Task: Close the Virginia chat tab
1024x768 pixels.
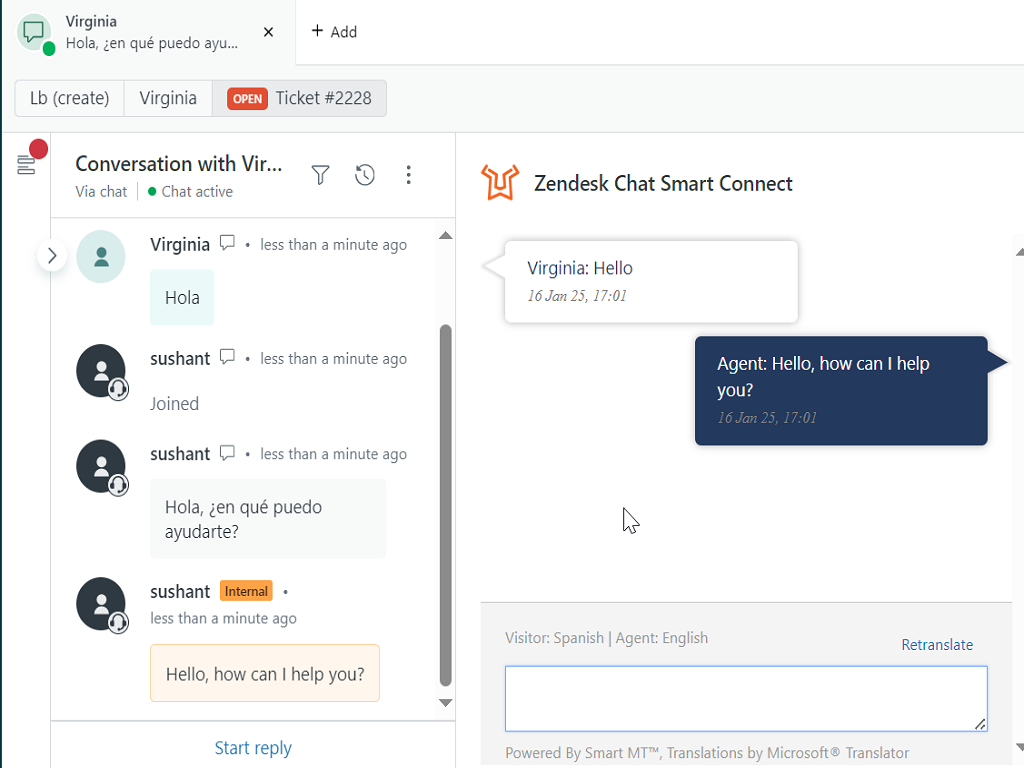Action: pos(268,31)
